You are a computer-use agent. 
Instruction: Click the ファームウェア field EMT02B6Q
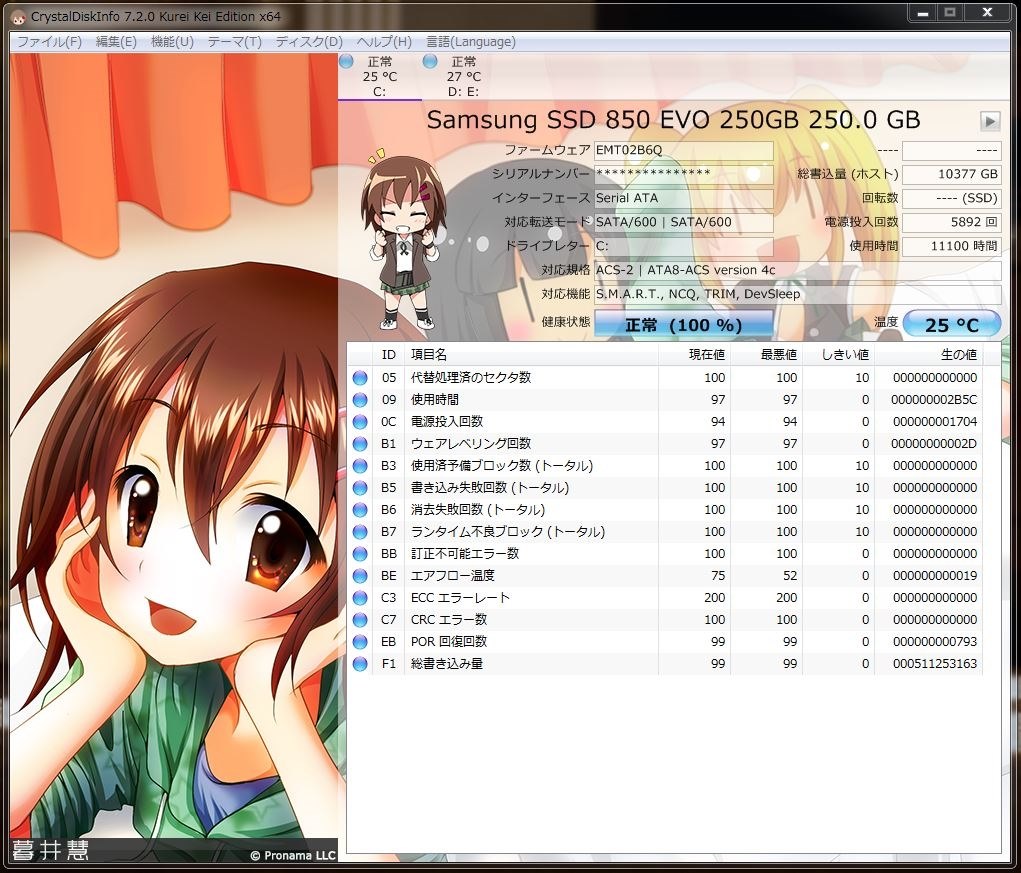tap(684, 150)
